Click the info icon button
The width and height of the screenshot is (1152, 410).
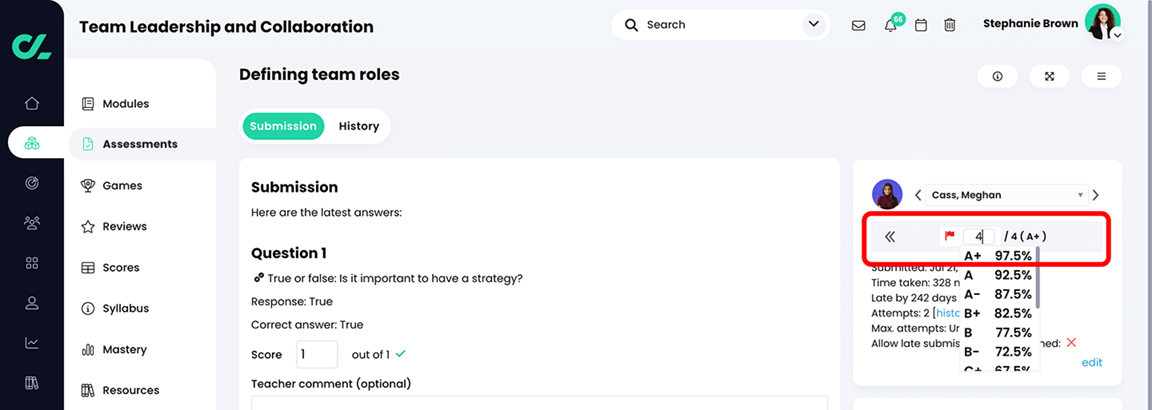[x=997, y=76]
